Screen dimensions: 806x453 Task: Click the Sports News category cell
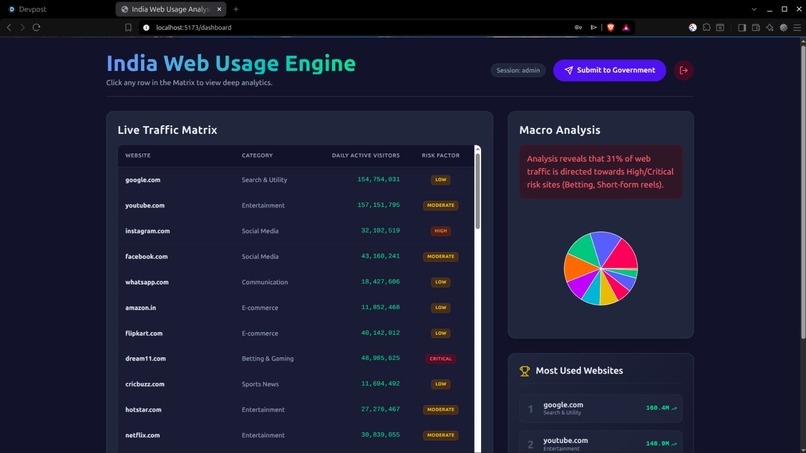260,384
